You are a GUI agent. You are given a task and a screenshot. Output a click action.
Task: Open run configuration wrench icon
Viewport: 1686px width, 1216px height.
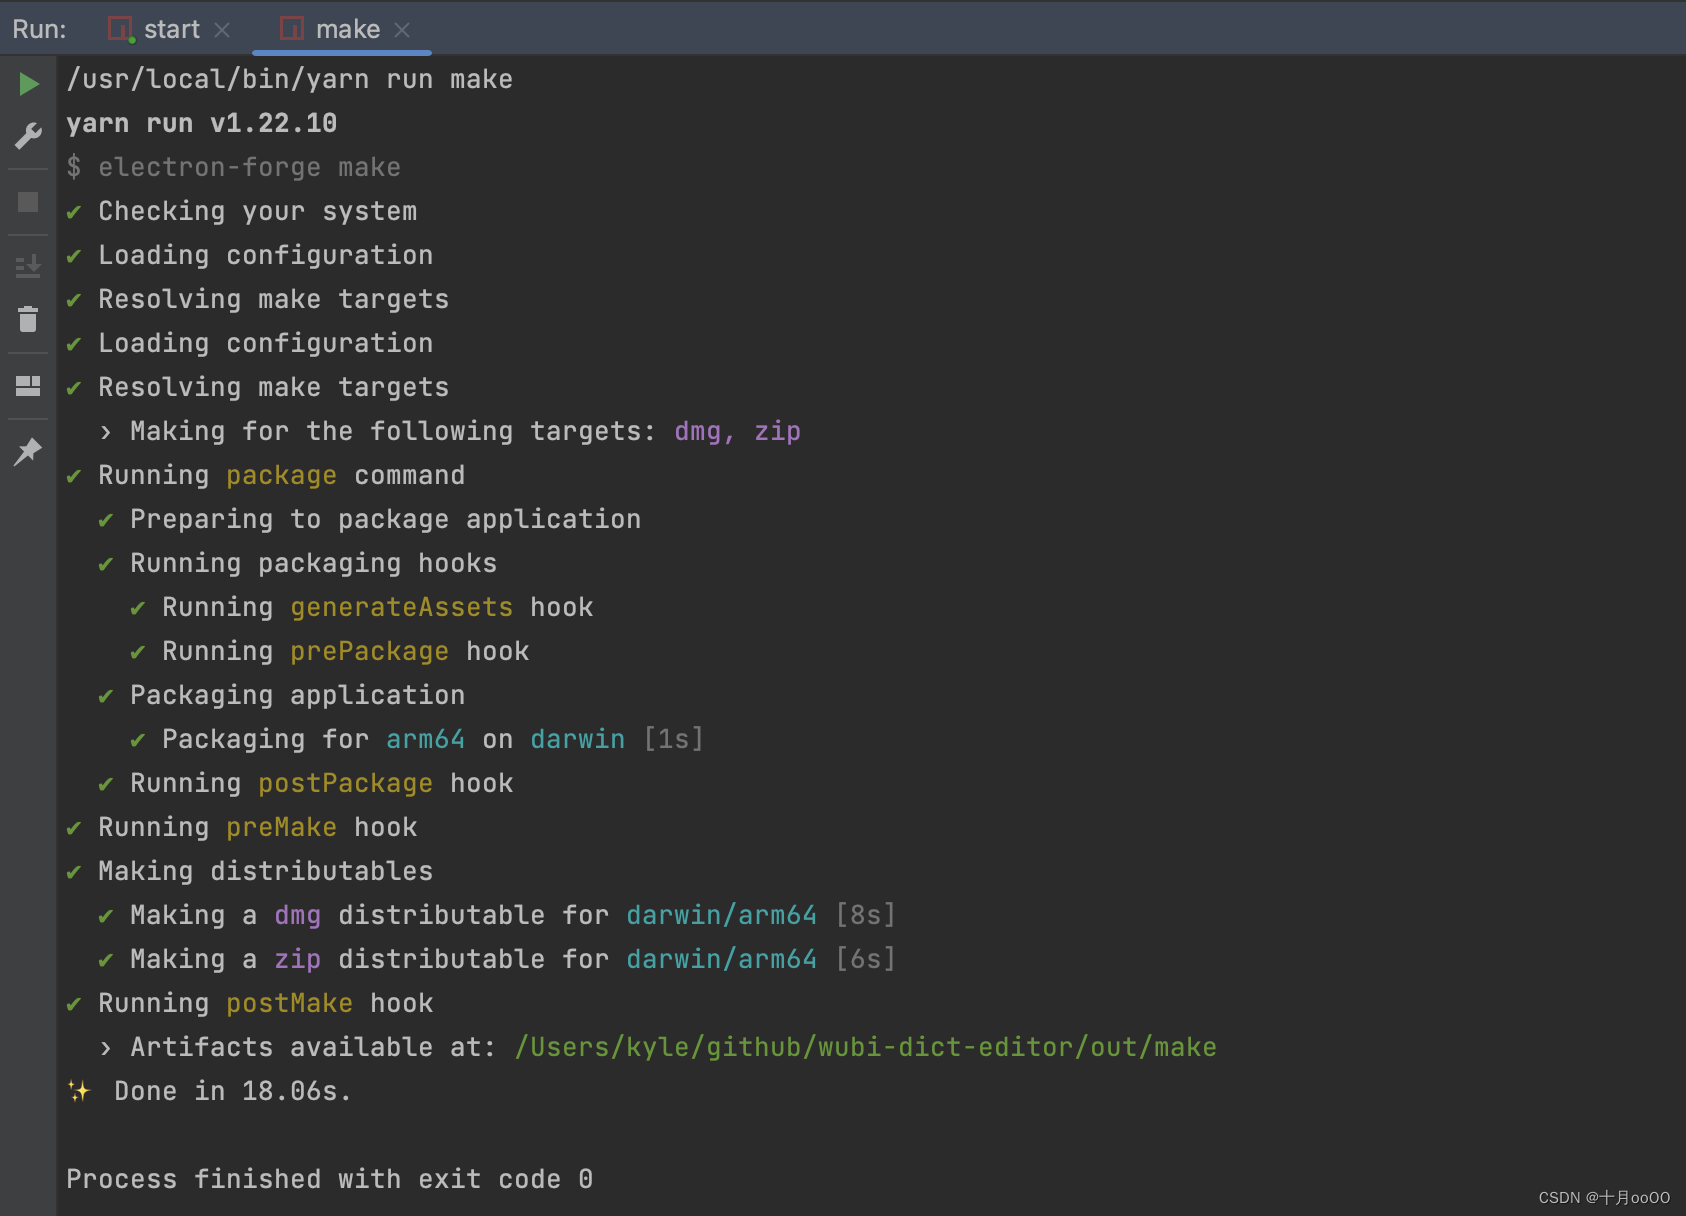point(28,136)
